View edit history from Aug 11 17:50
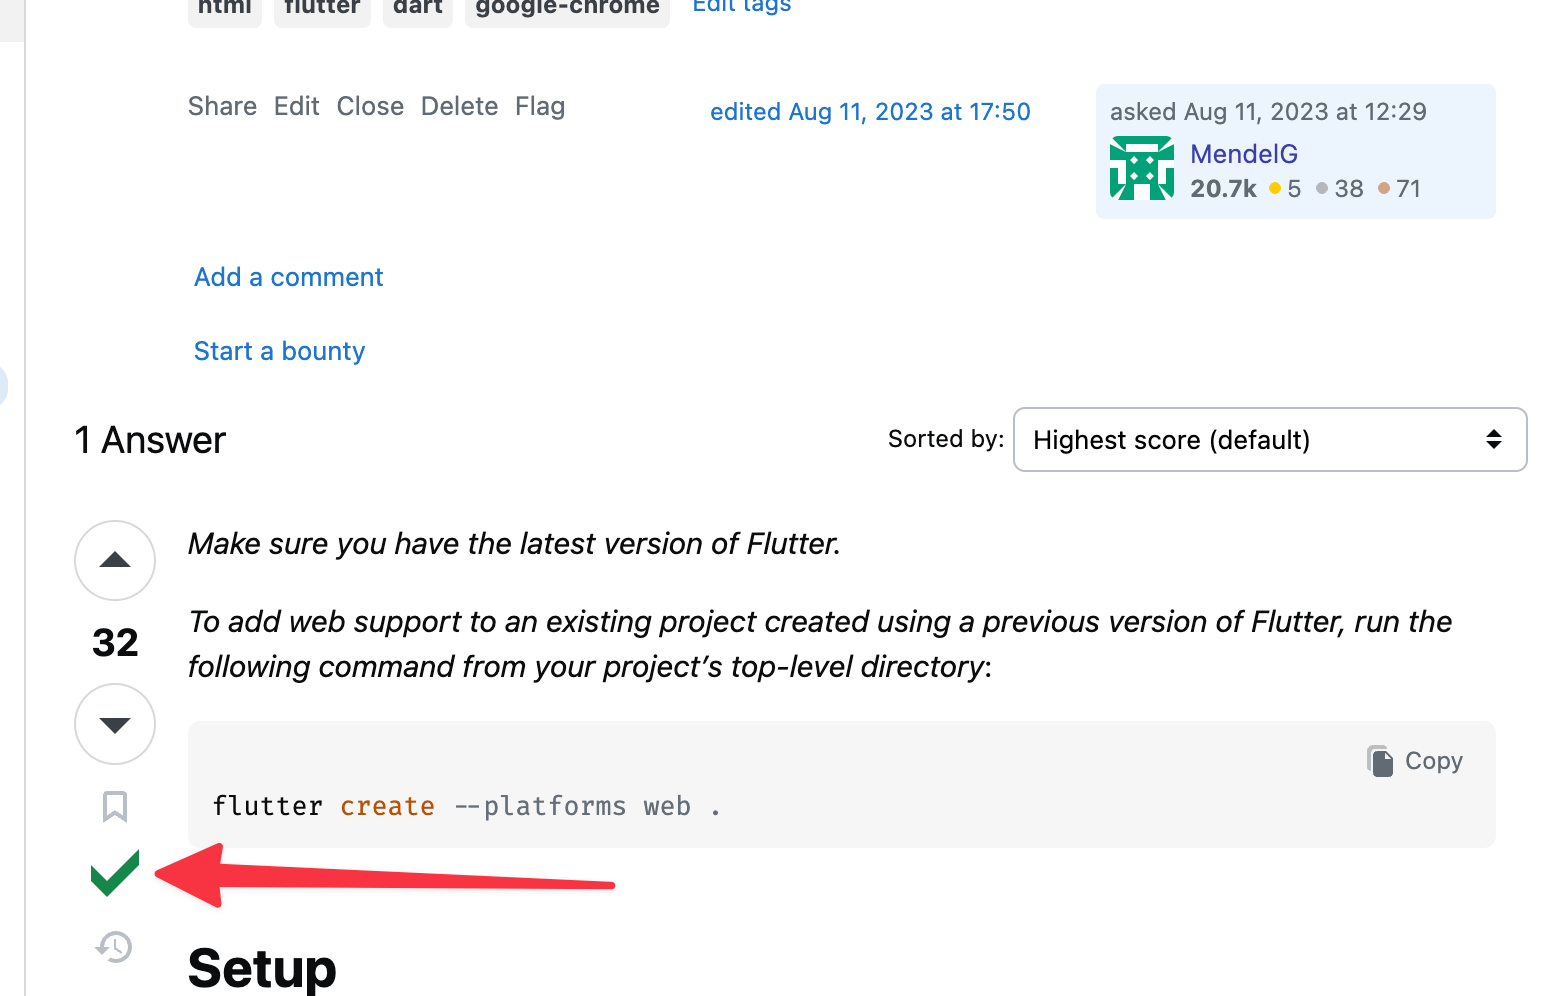The image size is (1552, 996). coord(870,112)
